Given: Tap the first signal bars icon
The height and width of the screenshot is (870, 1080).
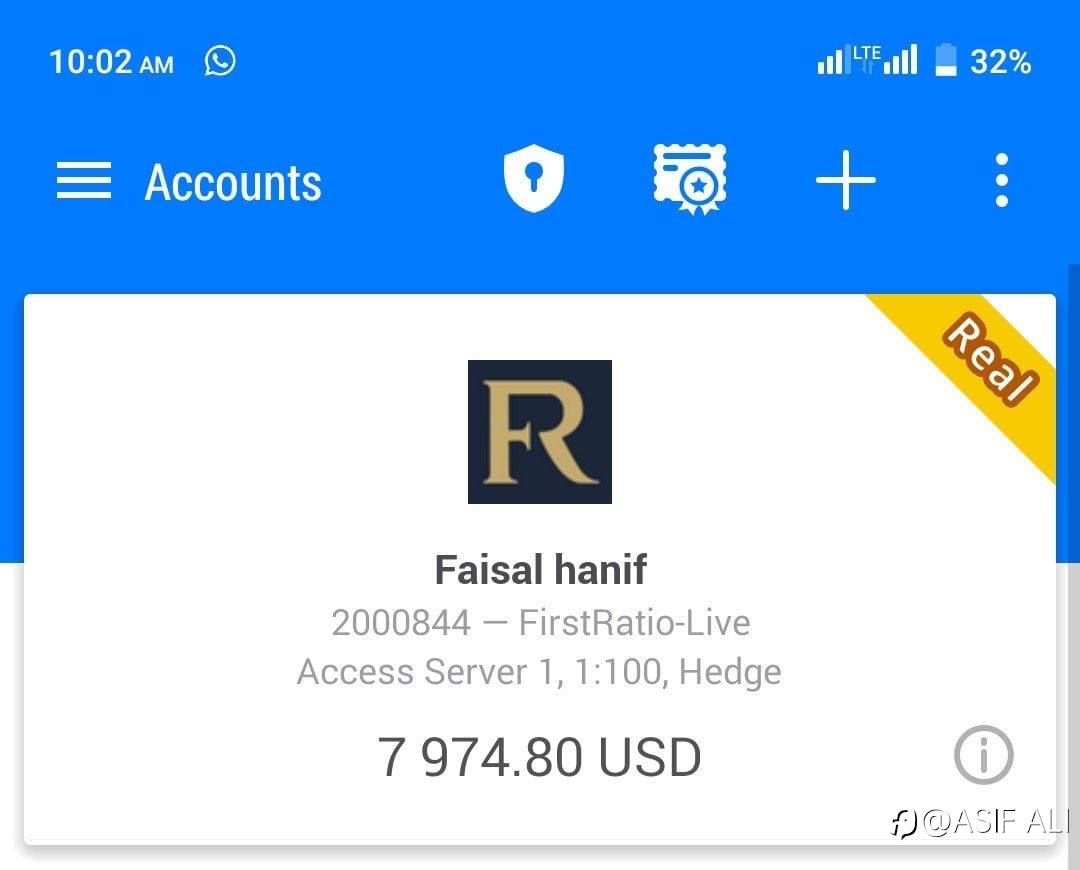Looking at the screenshot, I should pyautogui.click(x=831, y=60).
